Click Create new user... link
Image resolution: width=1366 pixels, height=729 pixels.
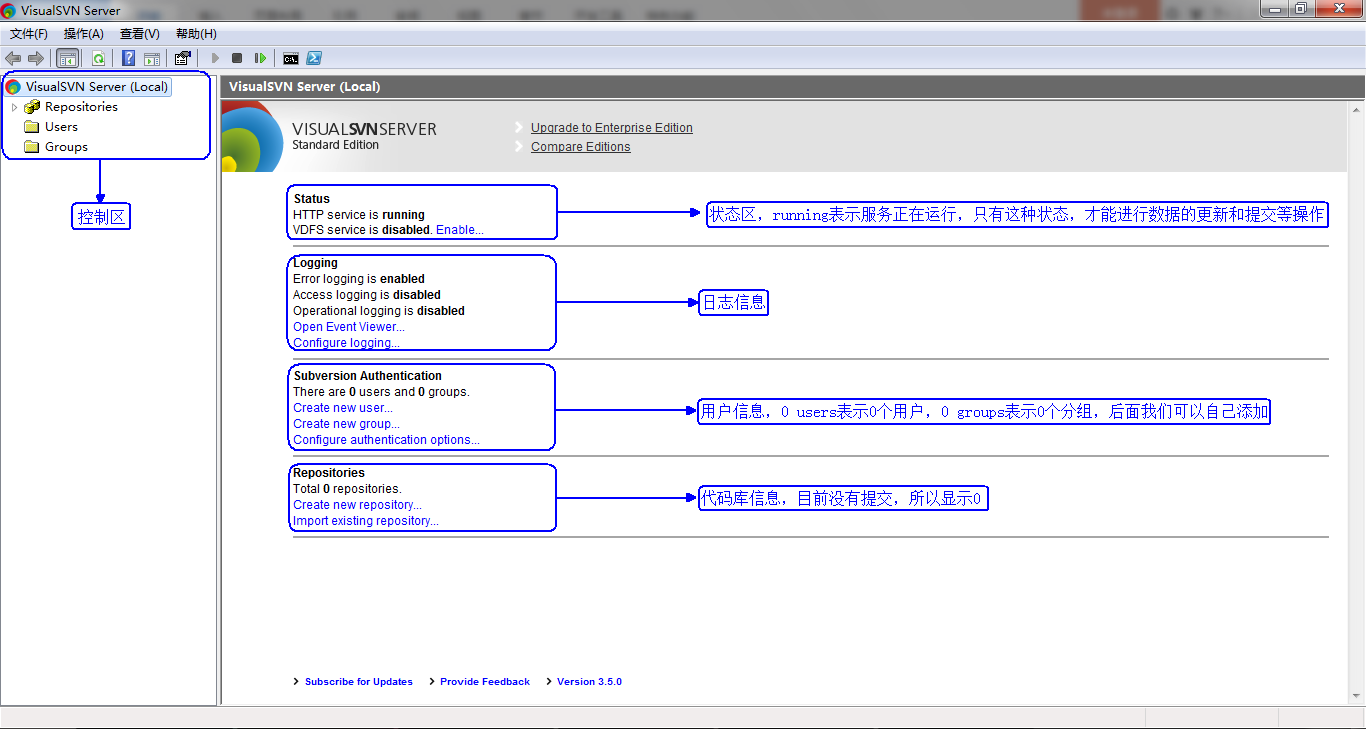click(343, 408)
